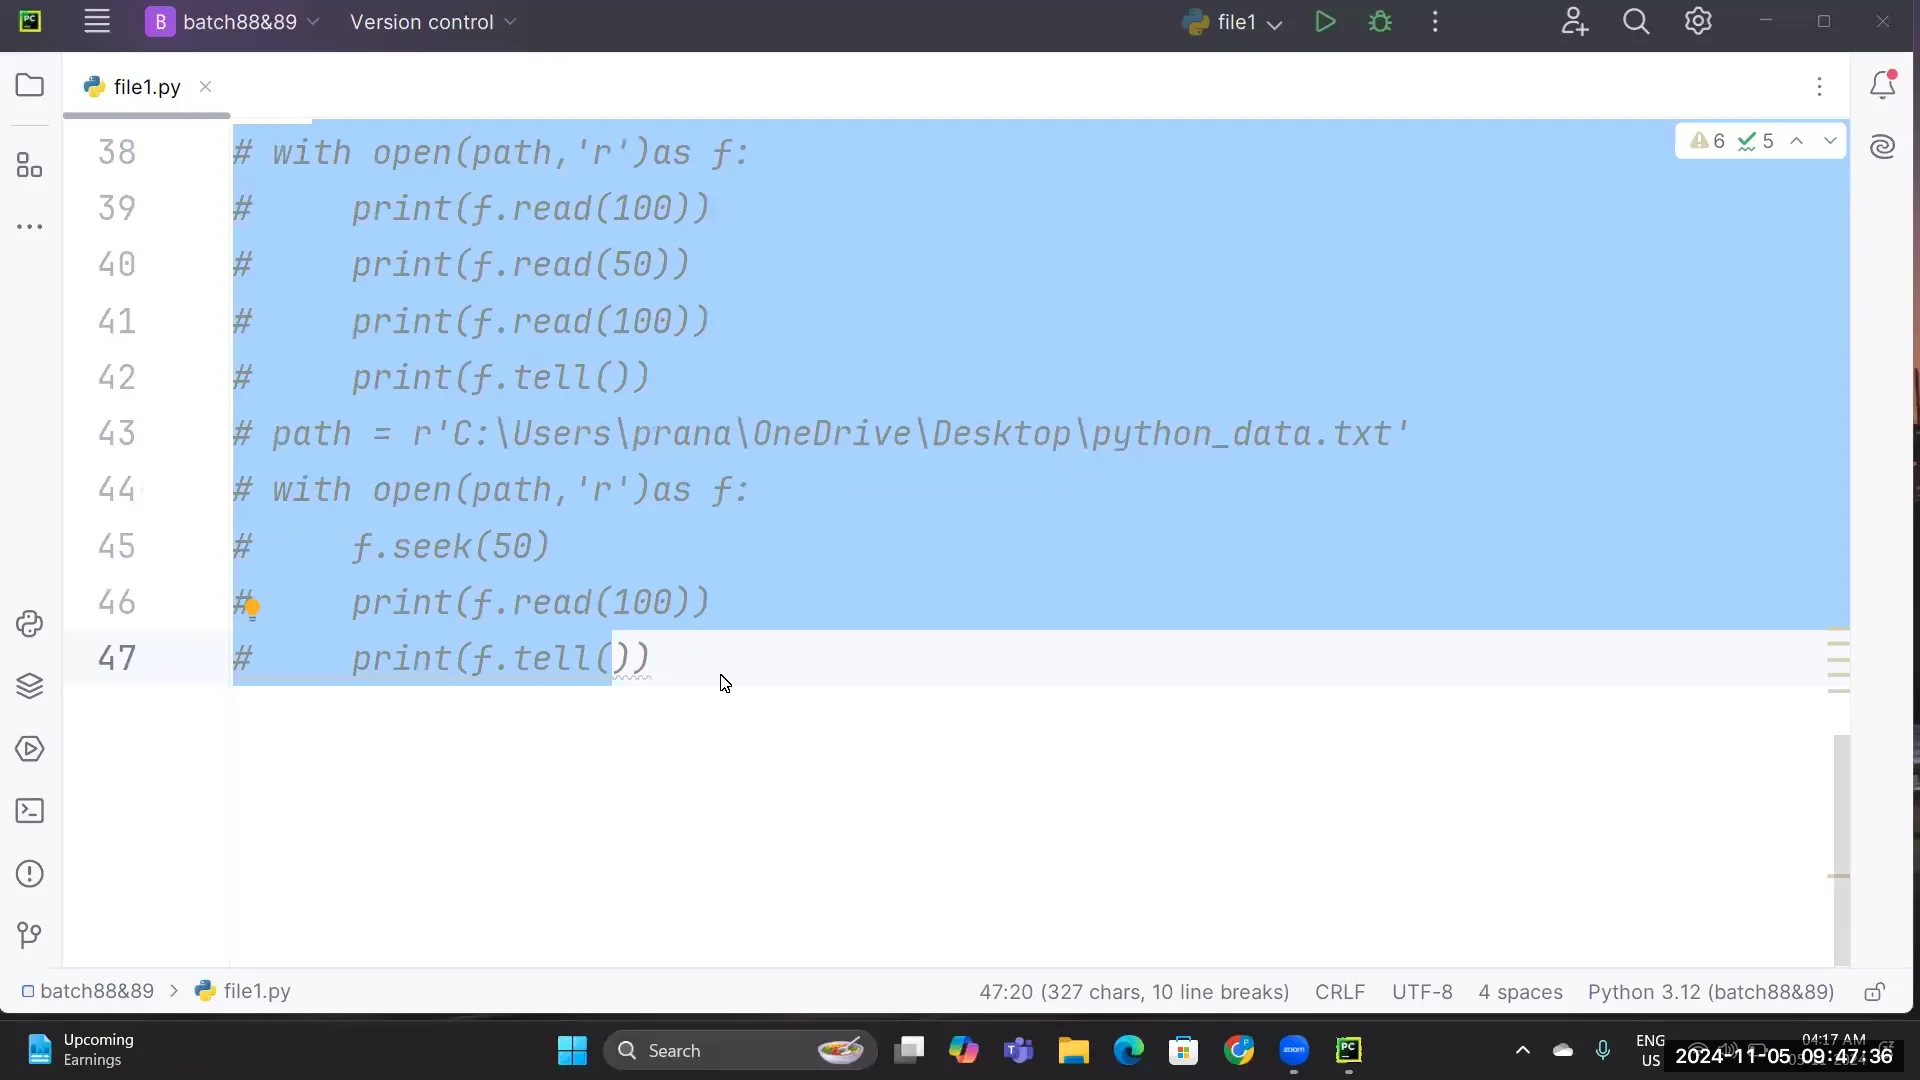The height and width of the screenshot is (1080, 1920).
Task: Open the Services tool window
Action: pos(29,750)
